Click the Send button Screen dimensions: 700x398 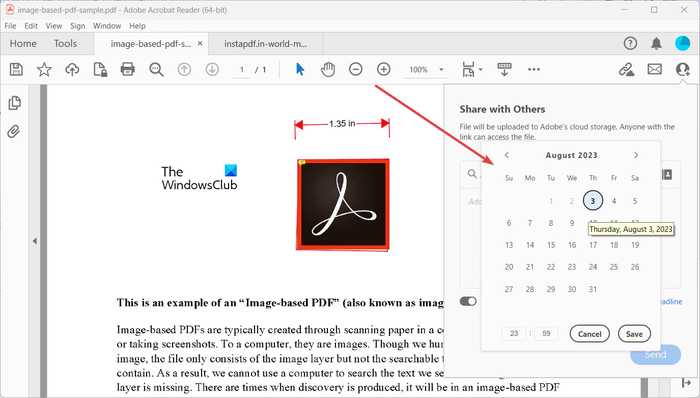tap(655, 355)
